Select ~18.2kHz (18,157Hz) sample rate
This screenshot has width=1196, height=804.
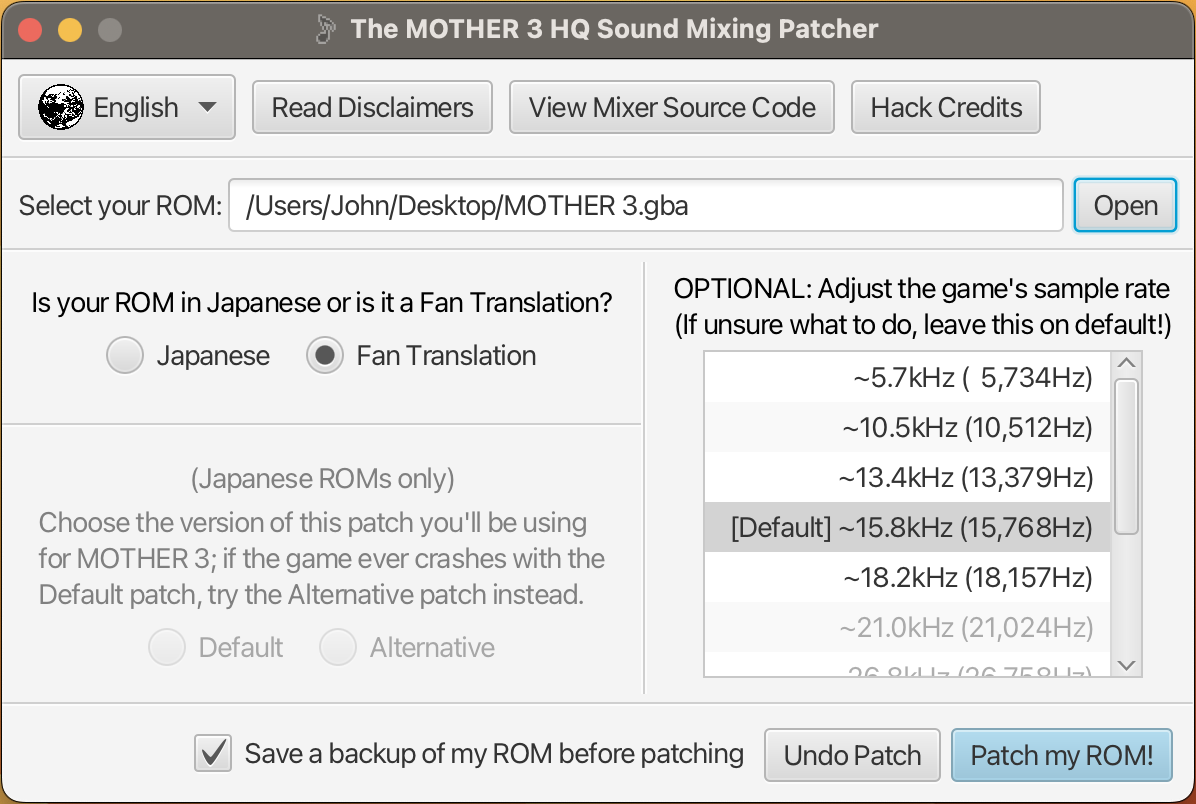pos(907,577)
